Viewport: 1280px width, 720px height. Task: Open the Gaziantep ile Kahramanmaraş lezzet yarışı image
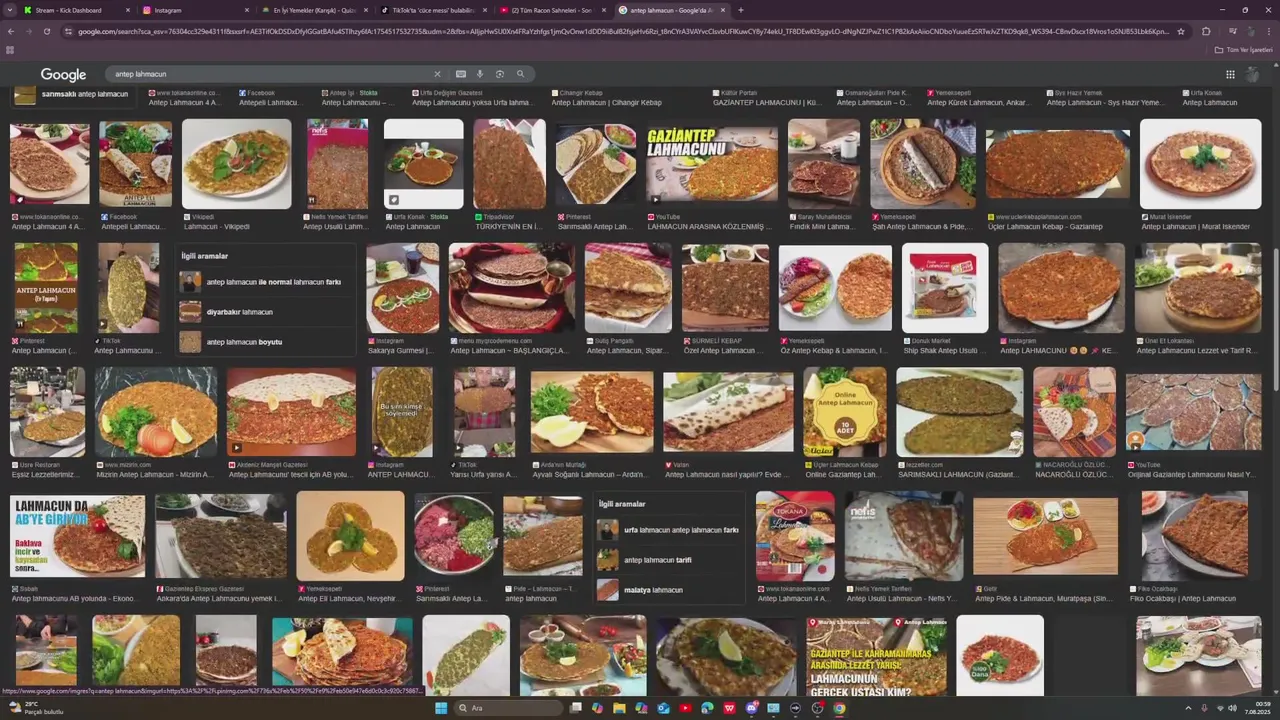point(877,656)
